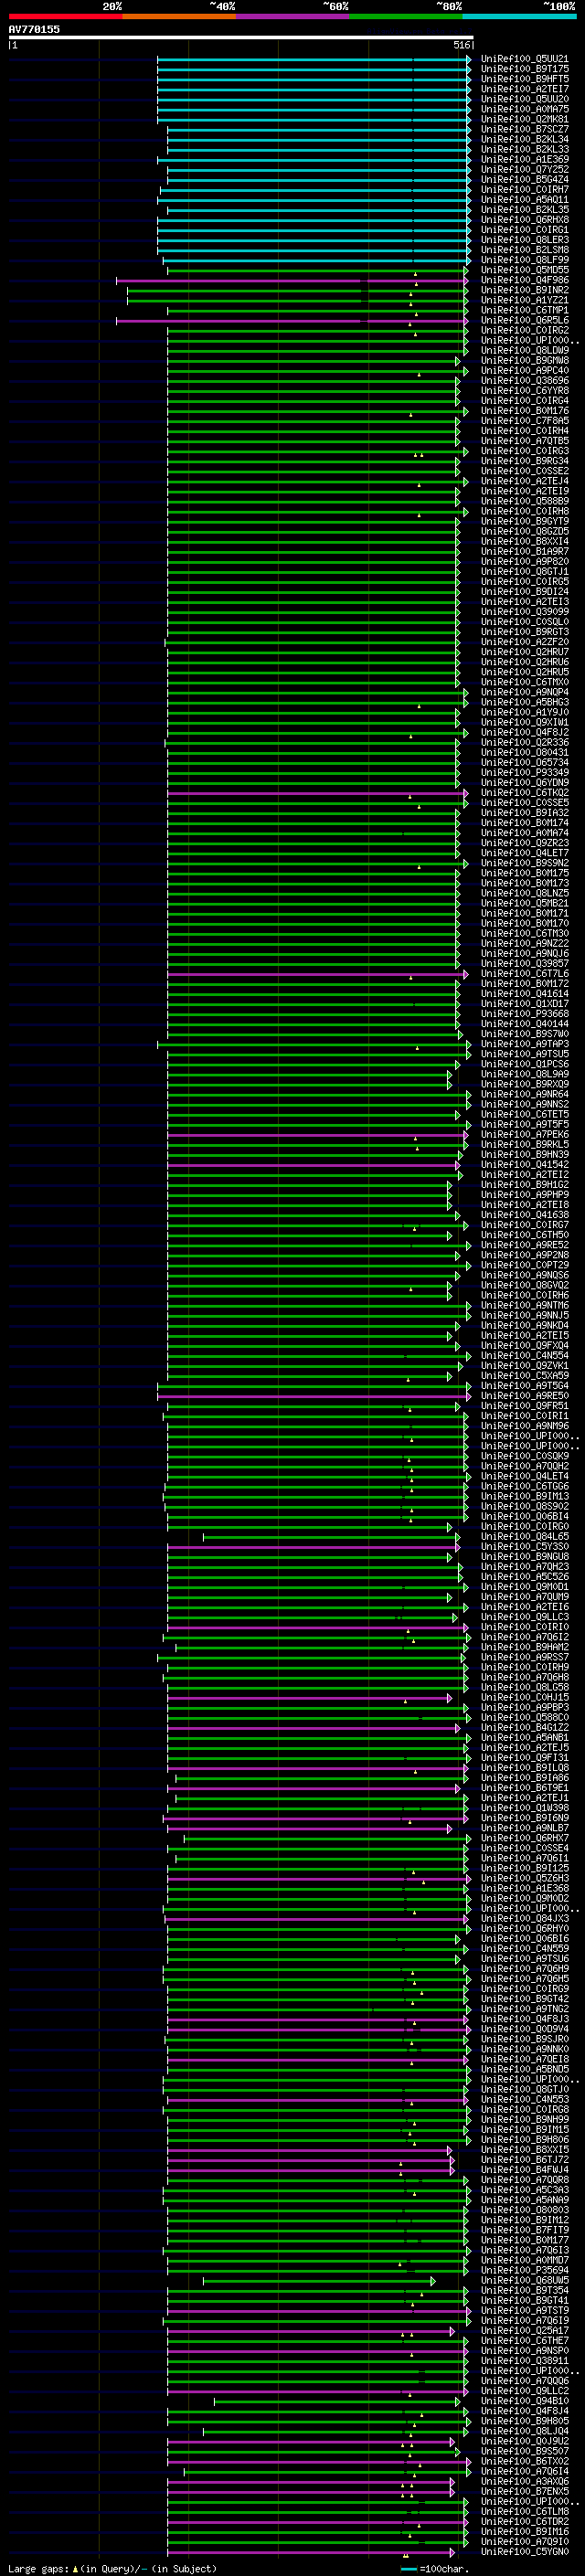
Task: Select the UniRef100_A0MA75 label
Action: 525,109
